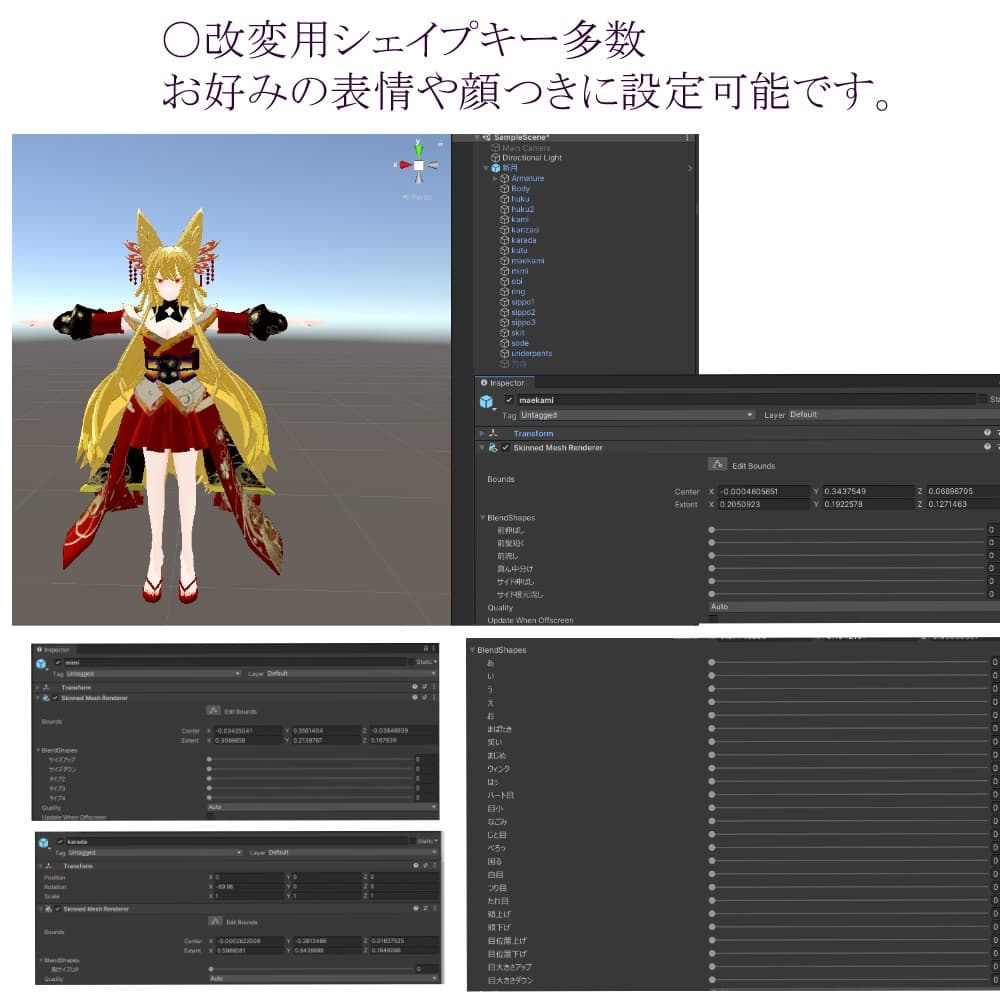
Task: Open the Tag dropdown in mimi Inspector
Action: 153,674
